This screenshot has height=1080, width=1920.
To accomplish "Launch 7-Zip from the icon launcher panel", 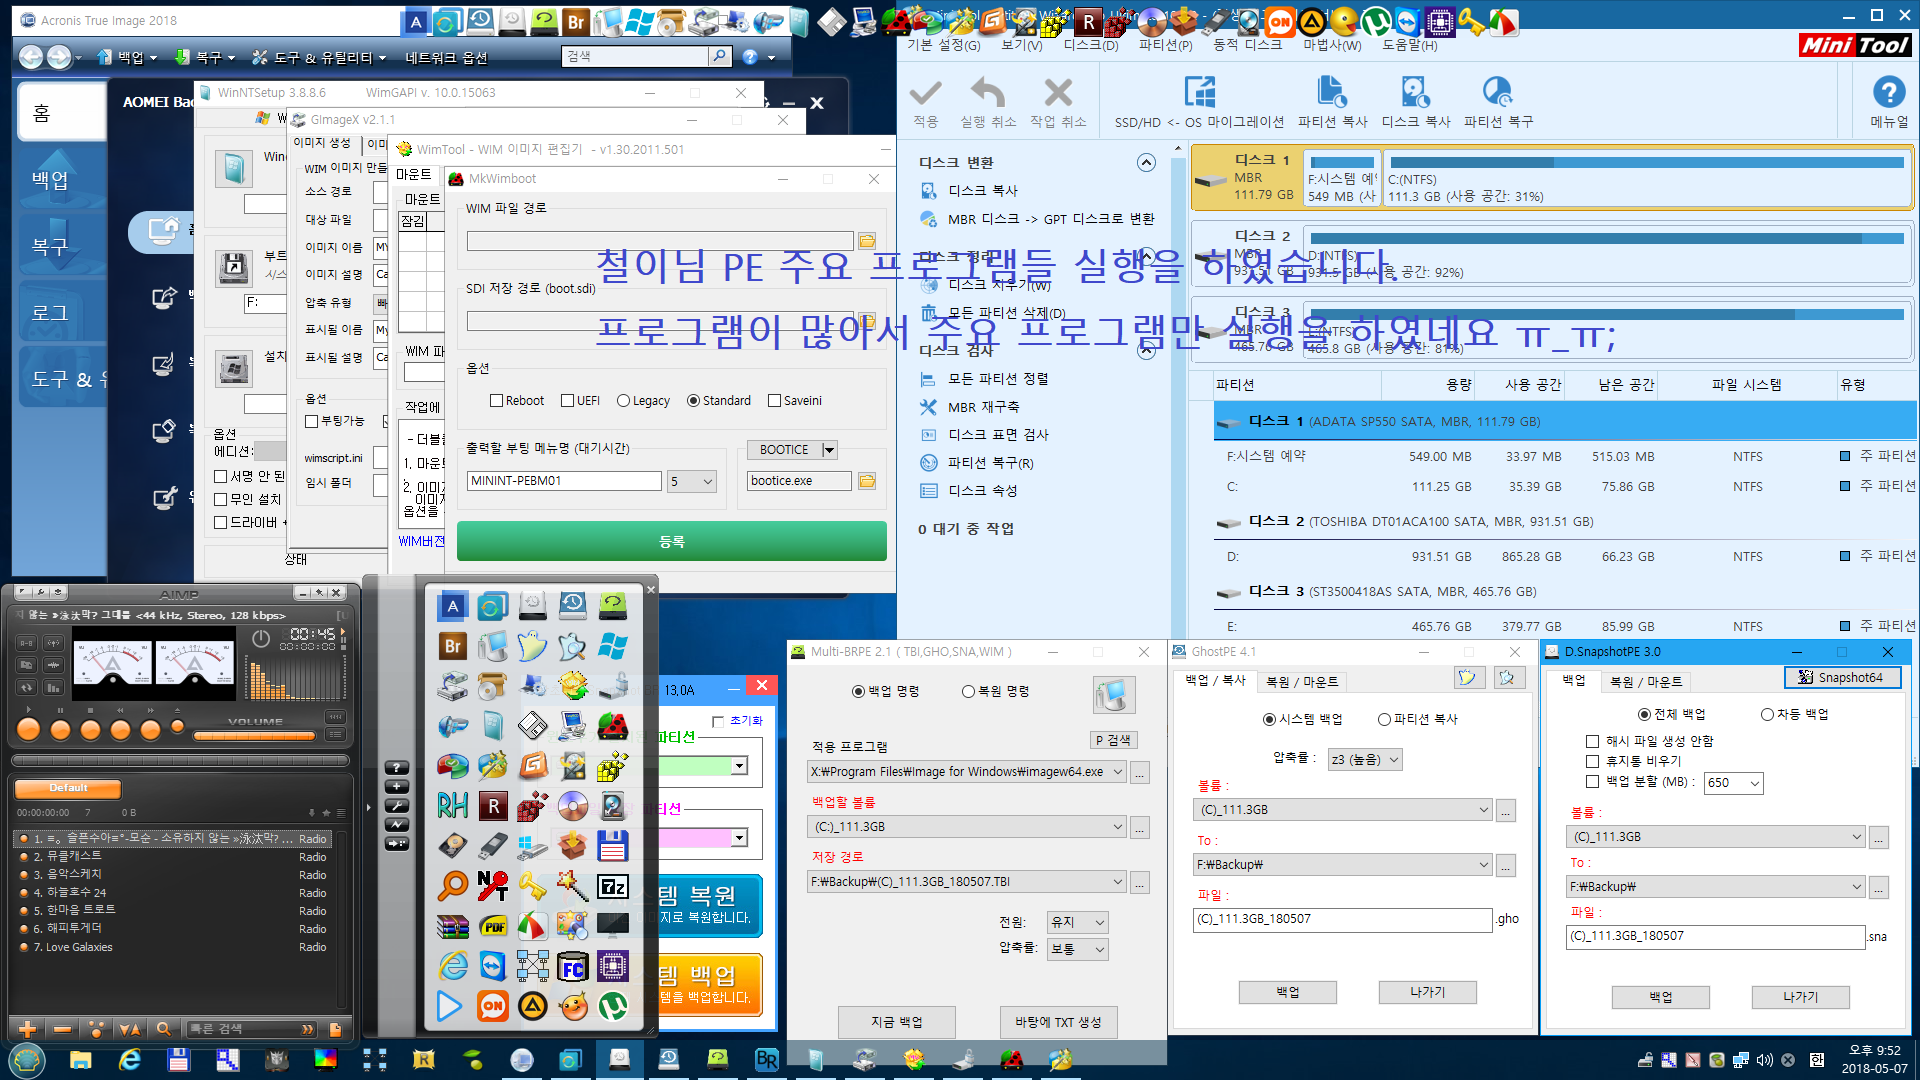I will click(x=612, y=886).
